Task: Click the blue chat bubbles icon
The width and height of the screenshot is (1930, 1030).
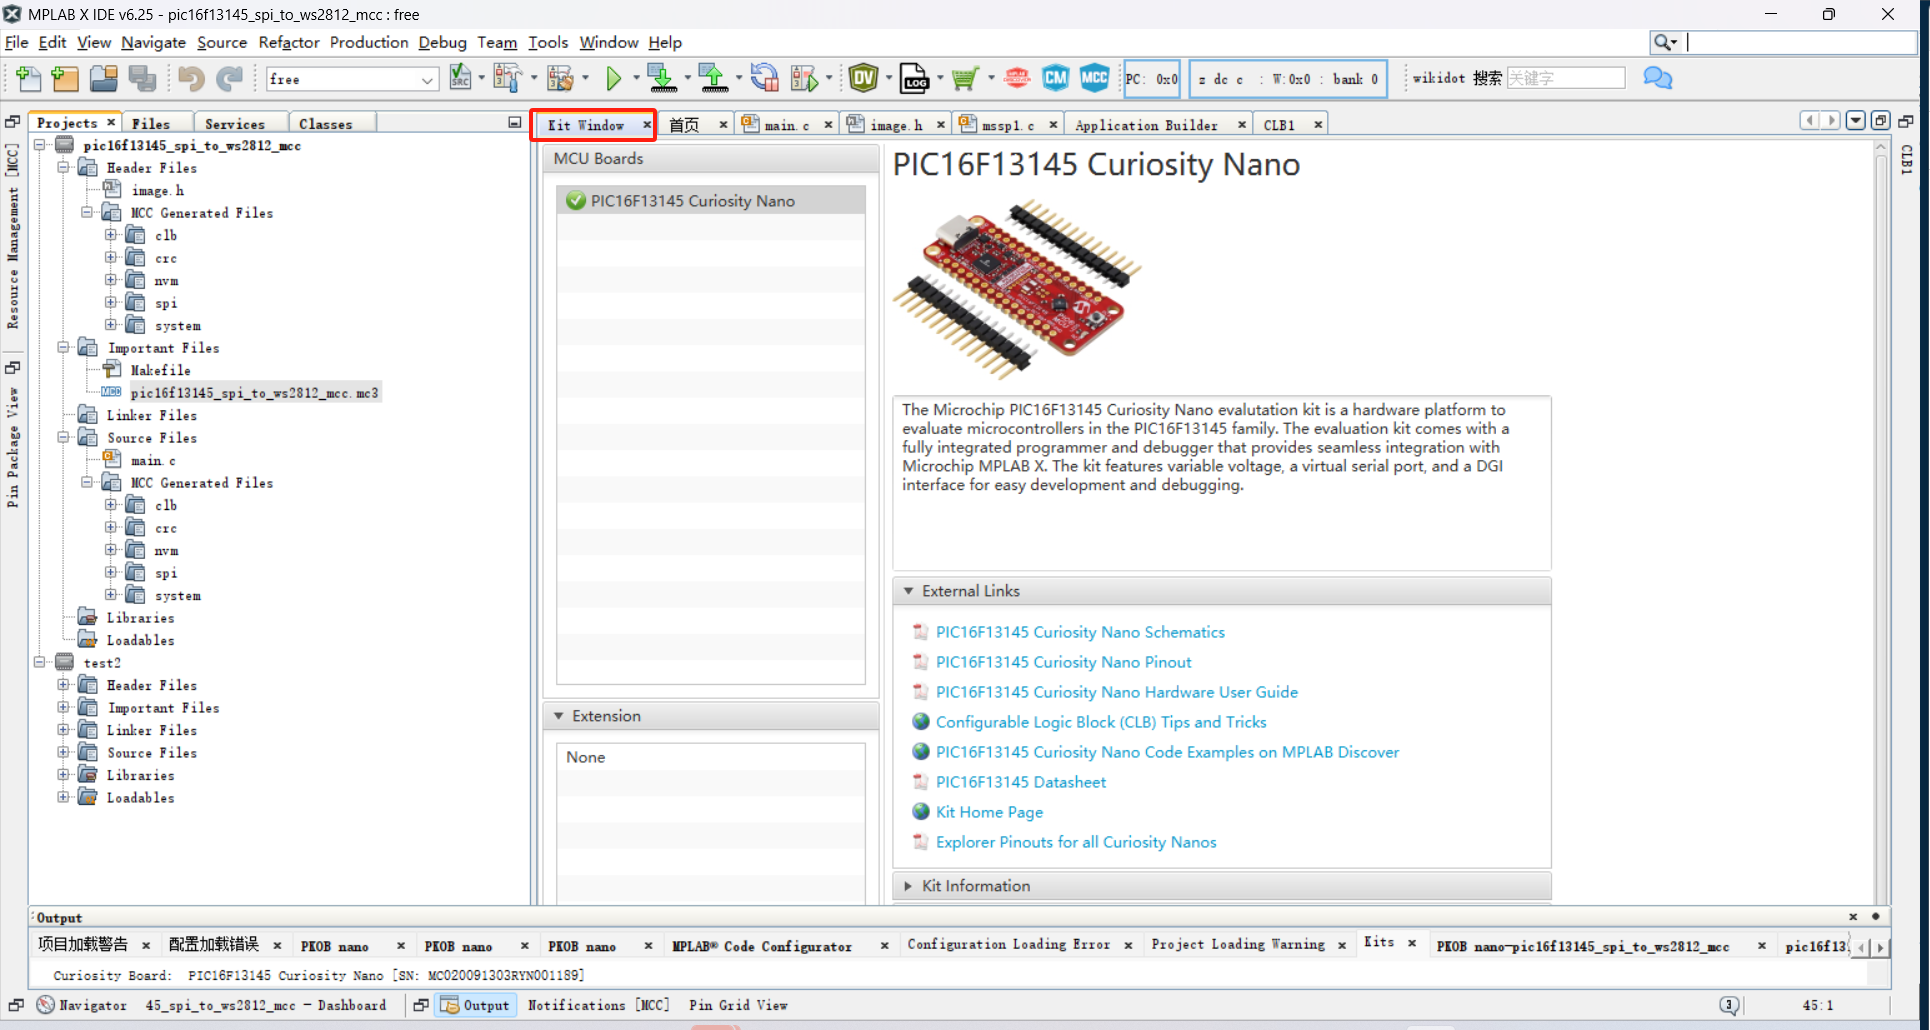Action: pyautogui.click(x=1657, y=78)
